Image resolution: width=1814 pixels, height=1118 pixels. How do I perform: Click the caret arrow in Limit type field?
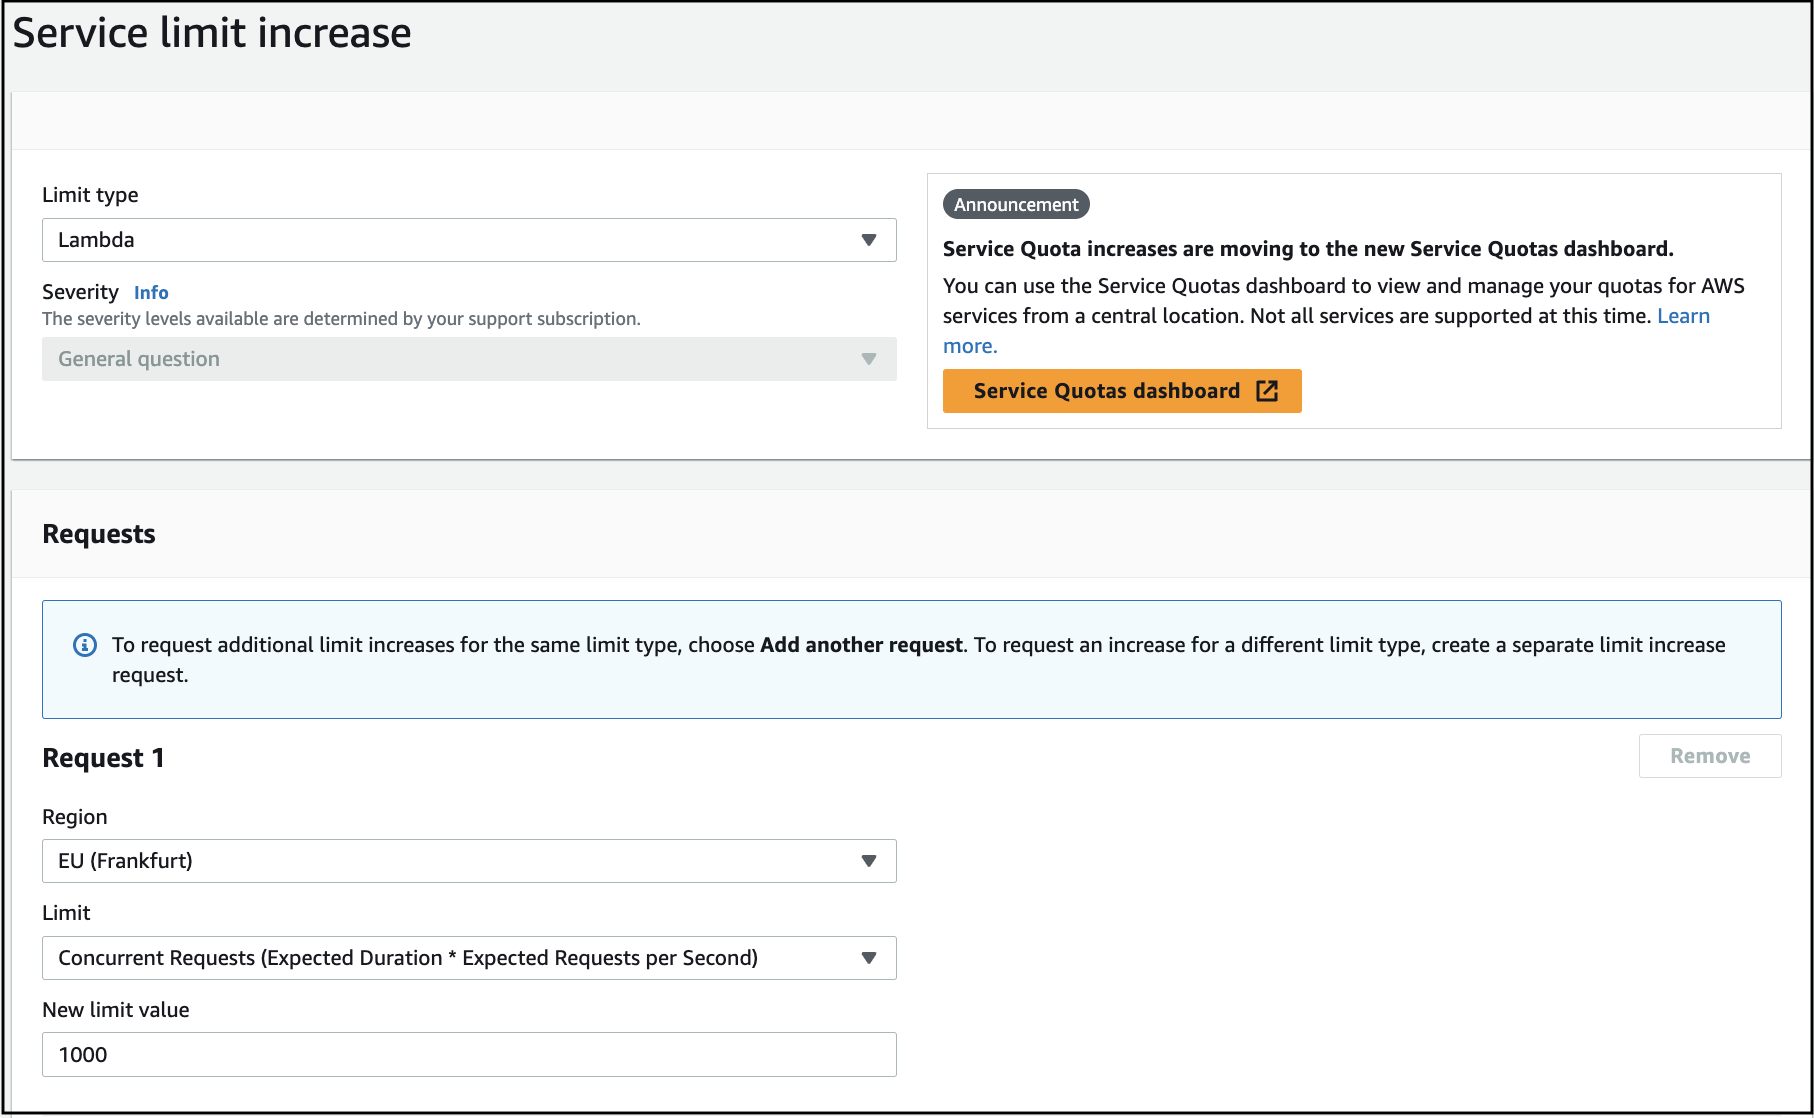868,240
